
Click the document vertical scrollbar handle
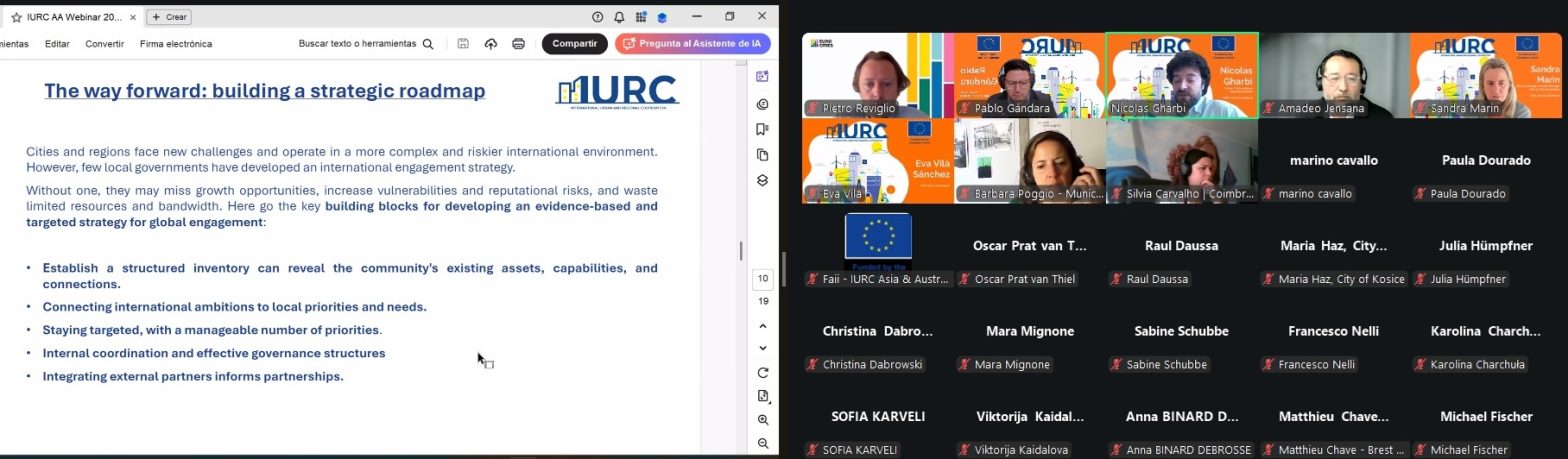pyautogui.click(x=740, y=250)
